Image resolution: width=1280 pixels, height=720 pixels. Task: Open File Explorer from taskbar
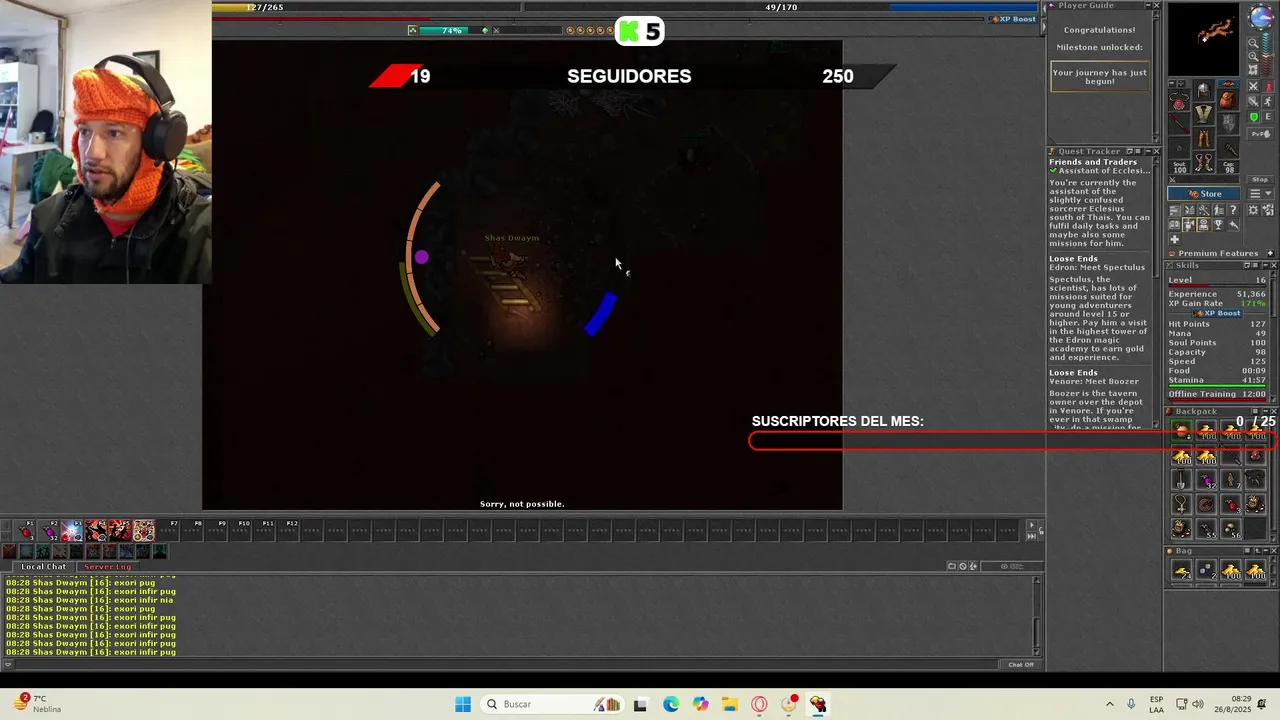pyautogui.click(x=730, y=704)
